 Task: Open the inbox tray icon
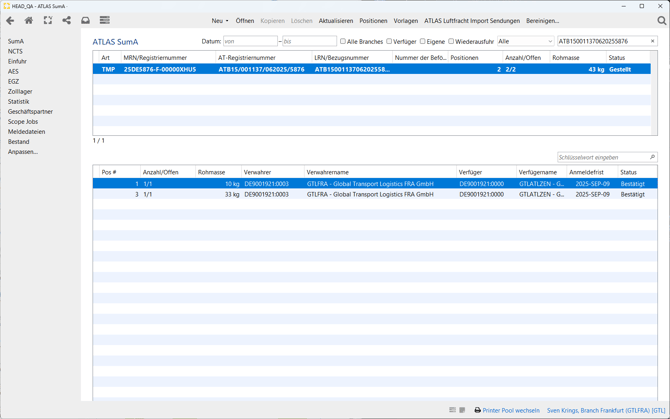coord(85,21)
